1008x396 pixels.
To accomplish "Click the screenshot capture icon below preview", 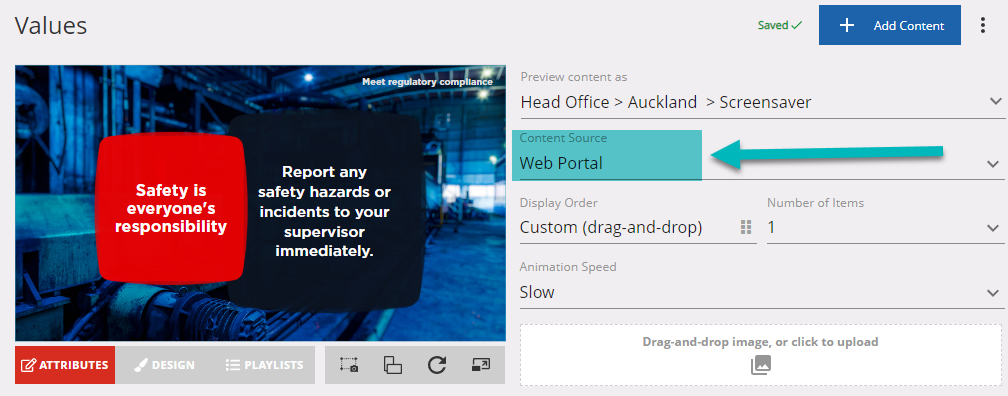I will pos(349,364).
